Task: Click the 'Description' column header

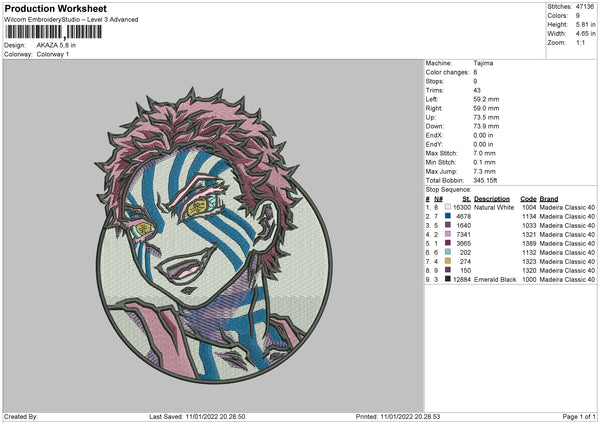Action: point(492,199)
